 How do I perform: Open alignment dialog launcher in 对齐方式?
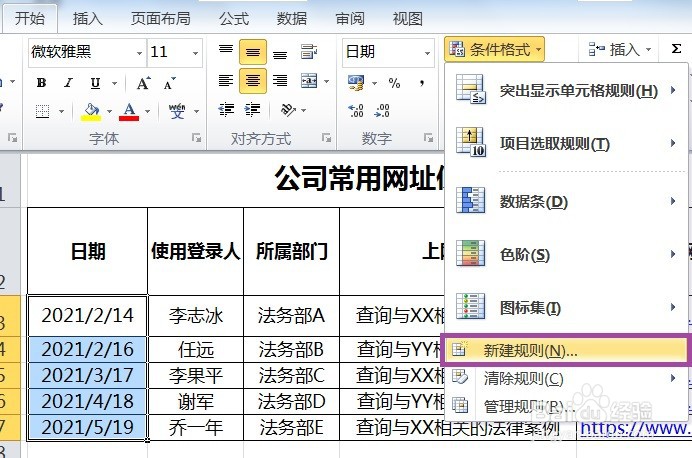[x=327, y=138]
